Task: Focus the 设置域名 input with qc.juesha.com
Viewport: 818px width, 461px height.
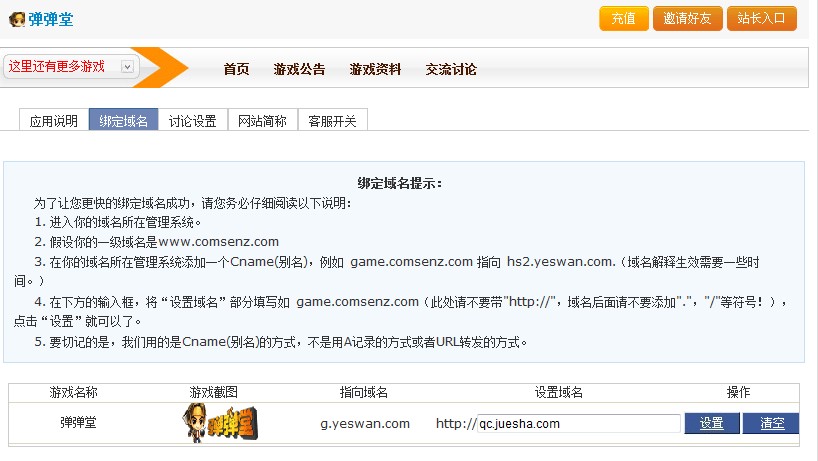Action: click(x=579, y=423)
